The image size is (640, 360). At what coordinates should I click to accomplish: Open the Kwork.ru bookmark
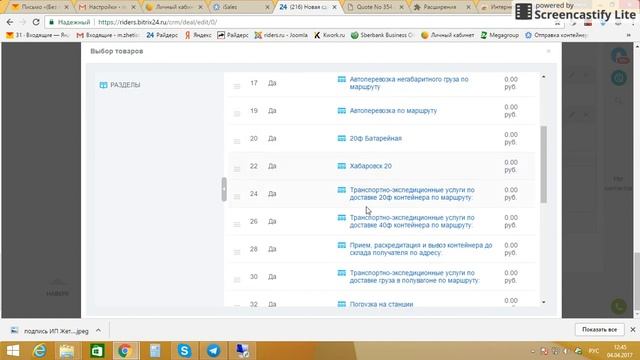coord(329,35)
